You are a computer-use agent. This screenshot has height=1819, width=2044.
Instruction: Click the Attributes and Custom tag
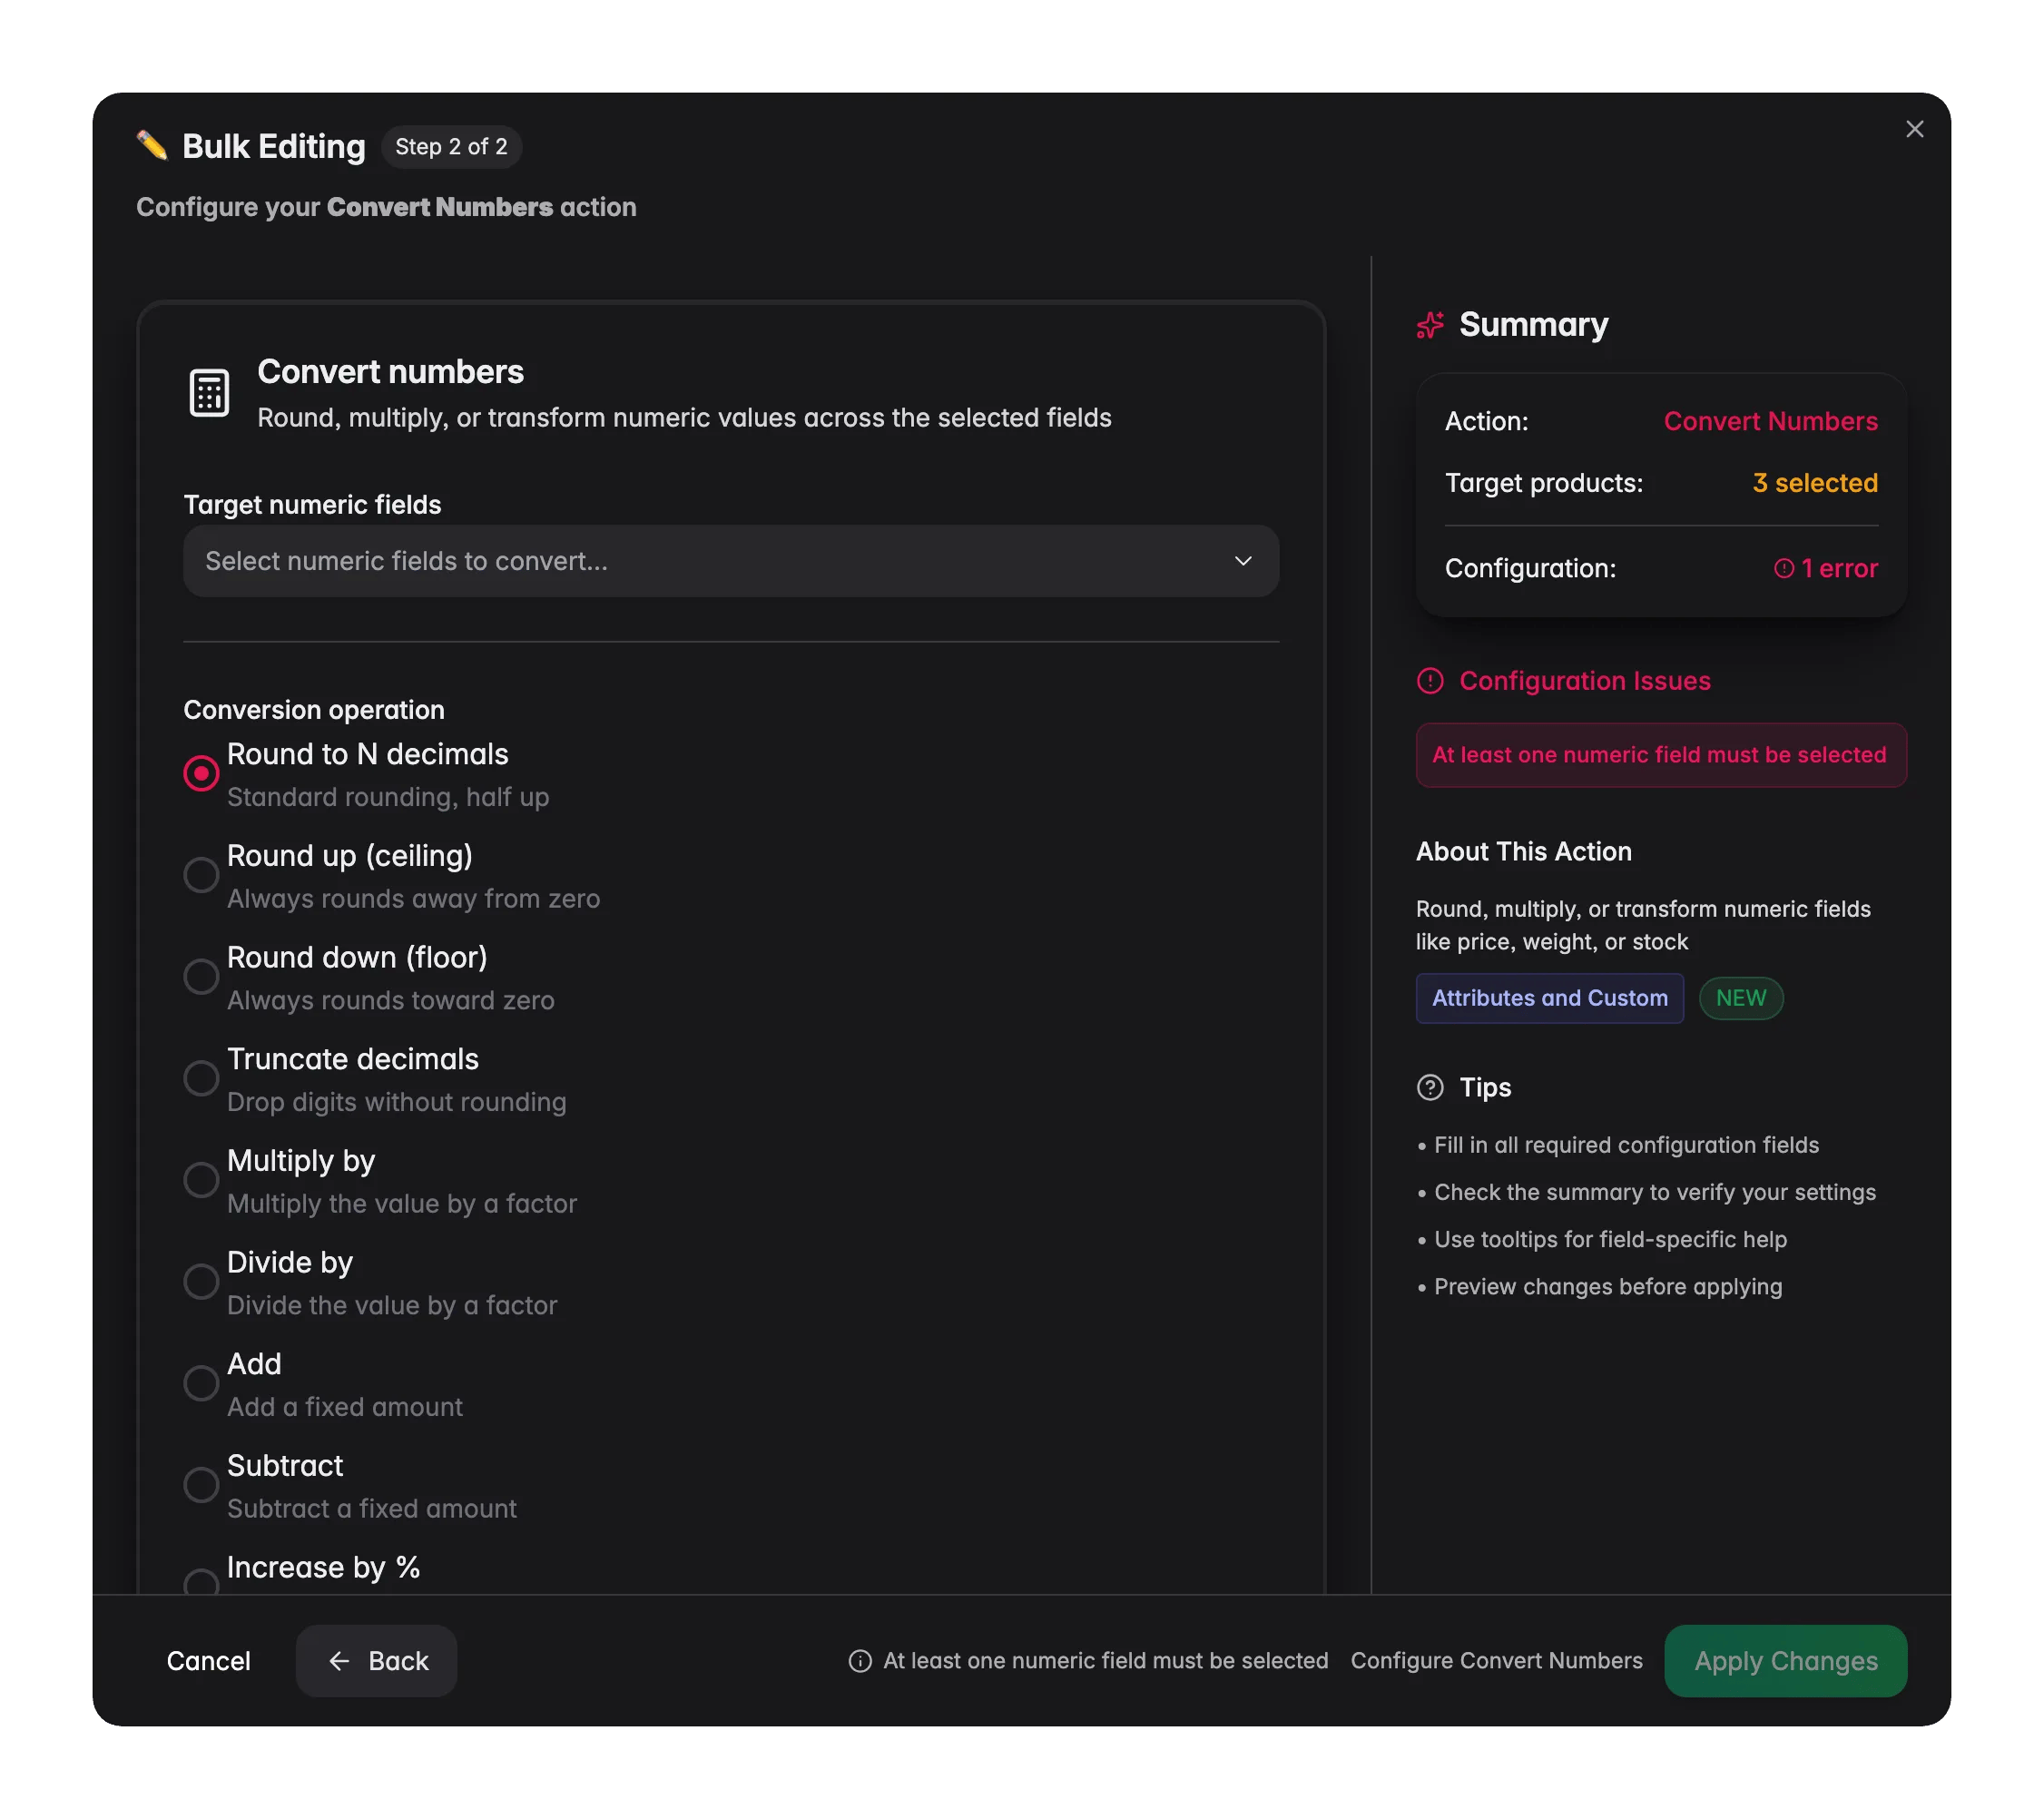pyautogui.click(x=1549, y=998)
